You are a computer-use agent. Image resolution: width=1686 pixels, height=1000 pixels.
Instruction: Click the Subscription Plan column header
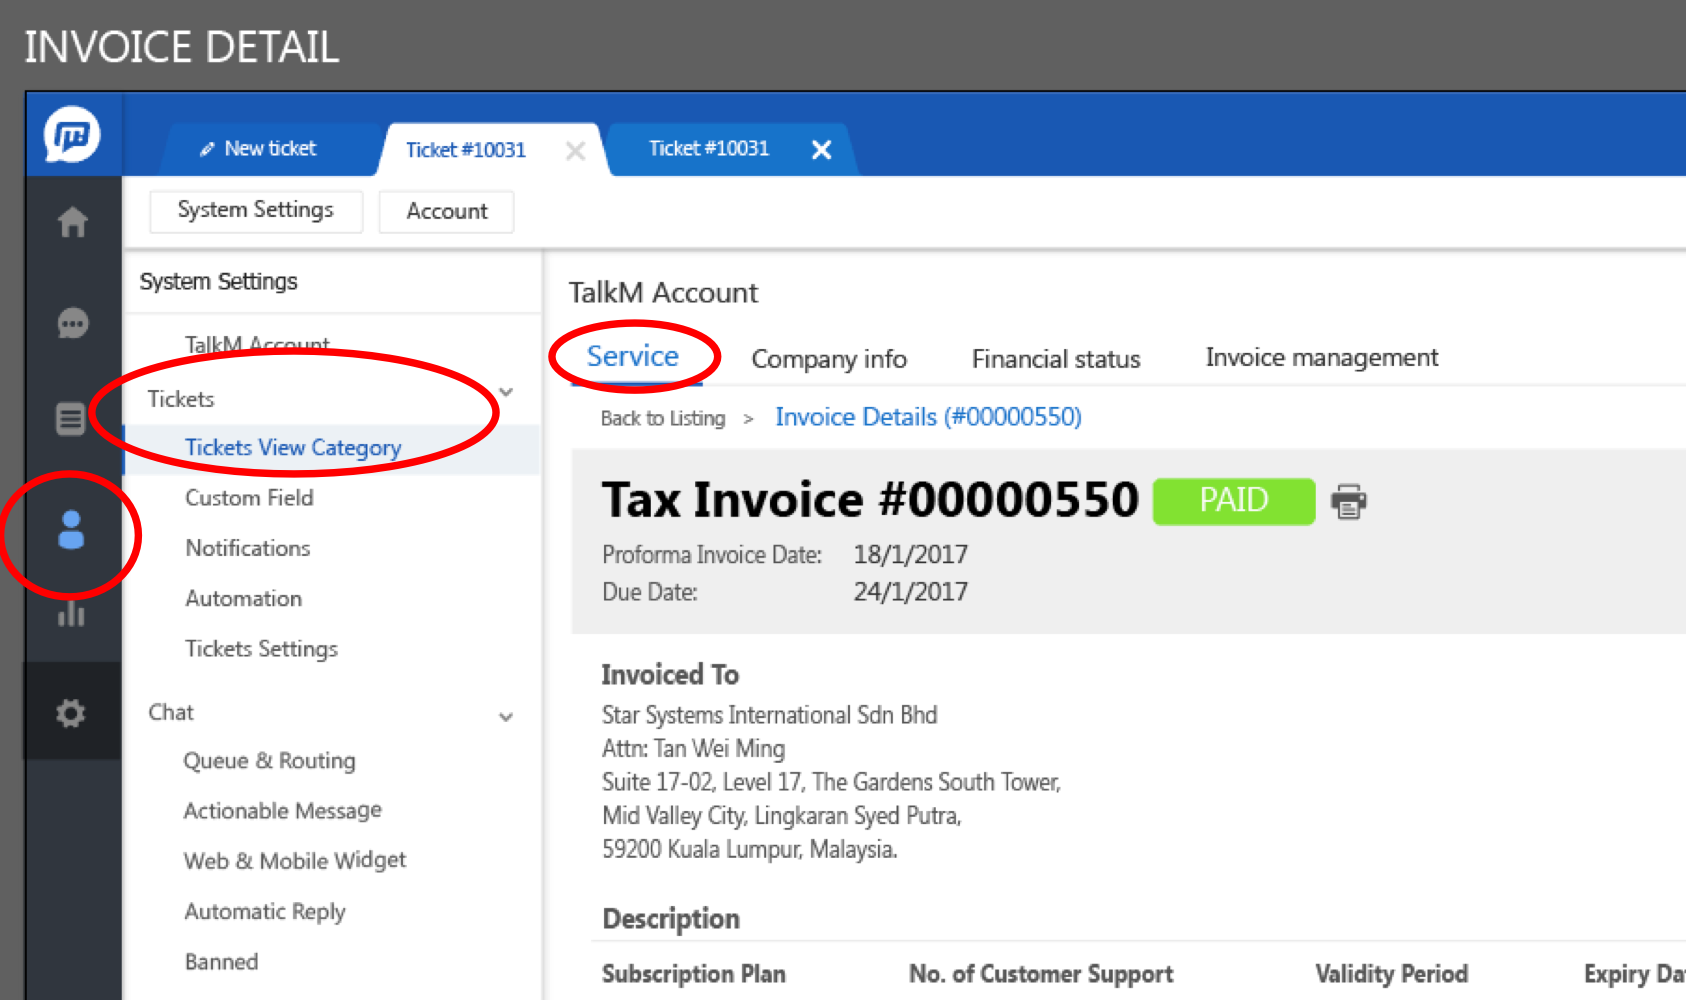point(693,974)
